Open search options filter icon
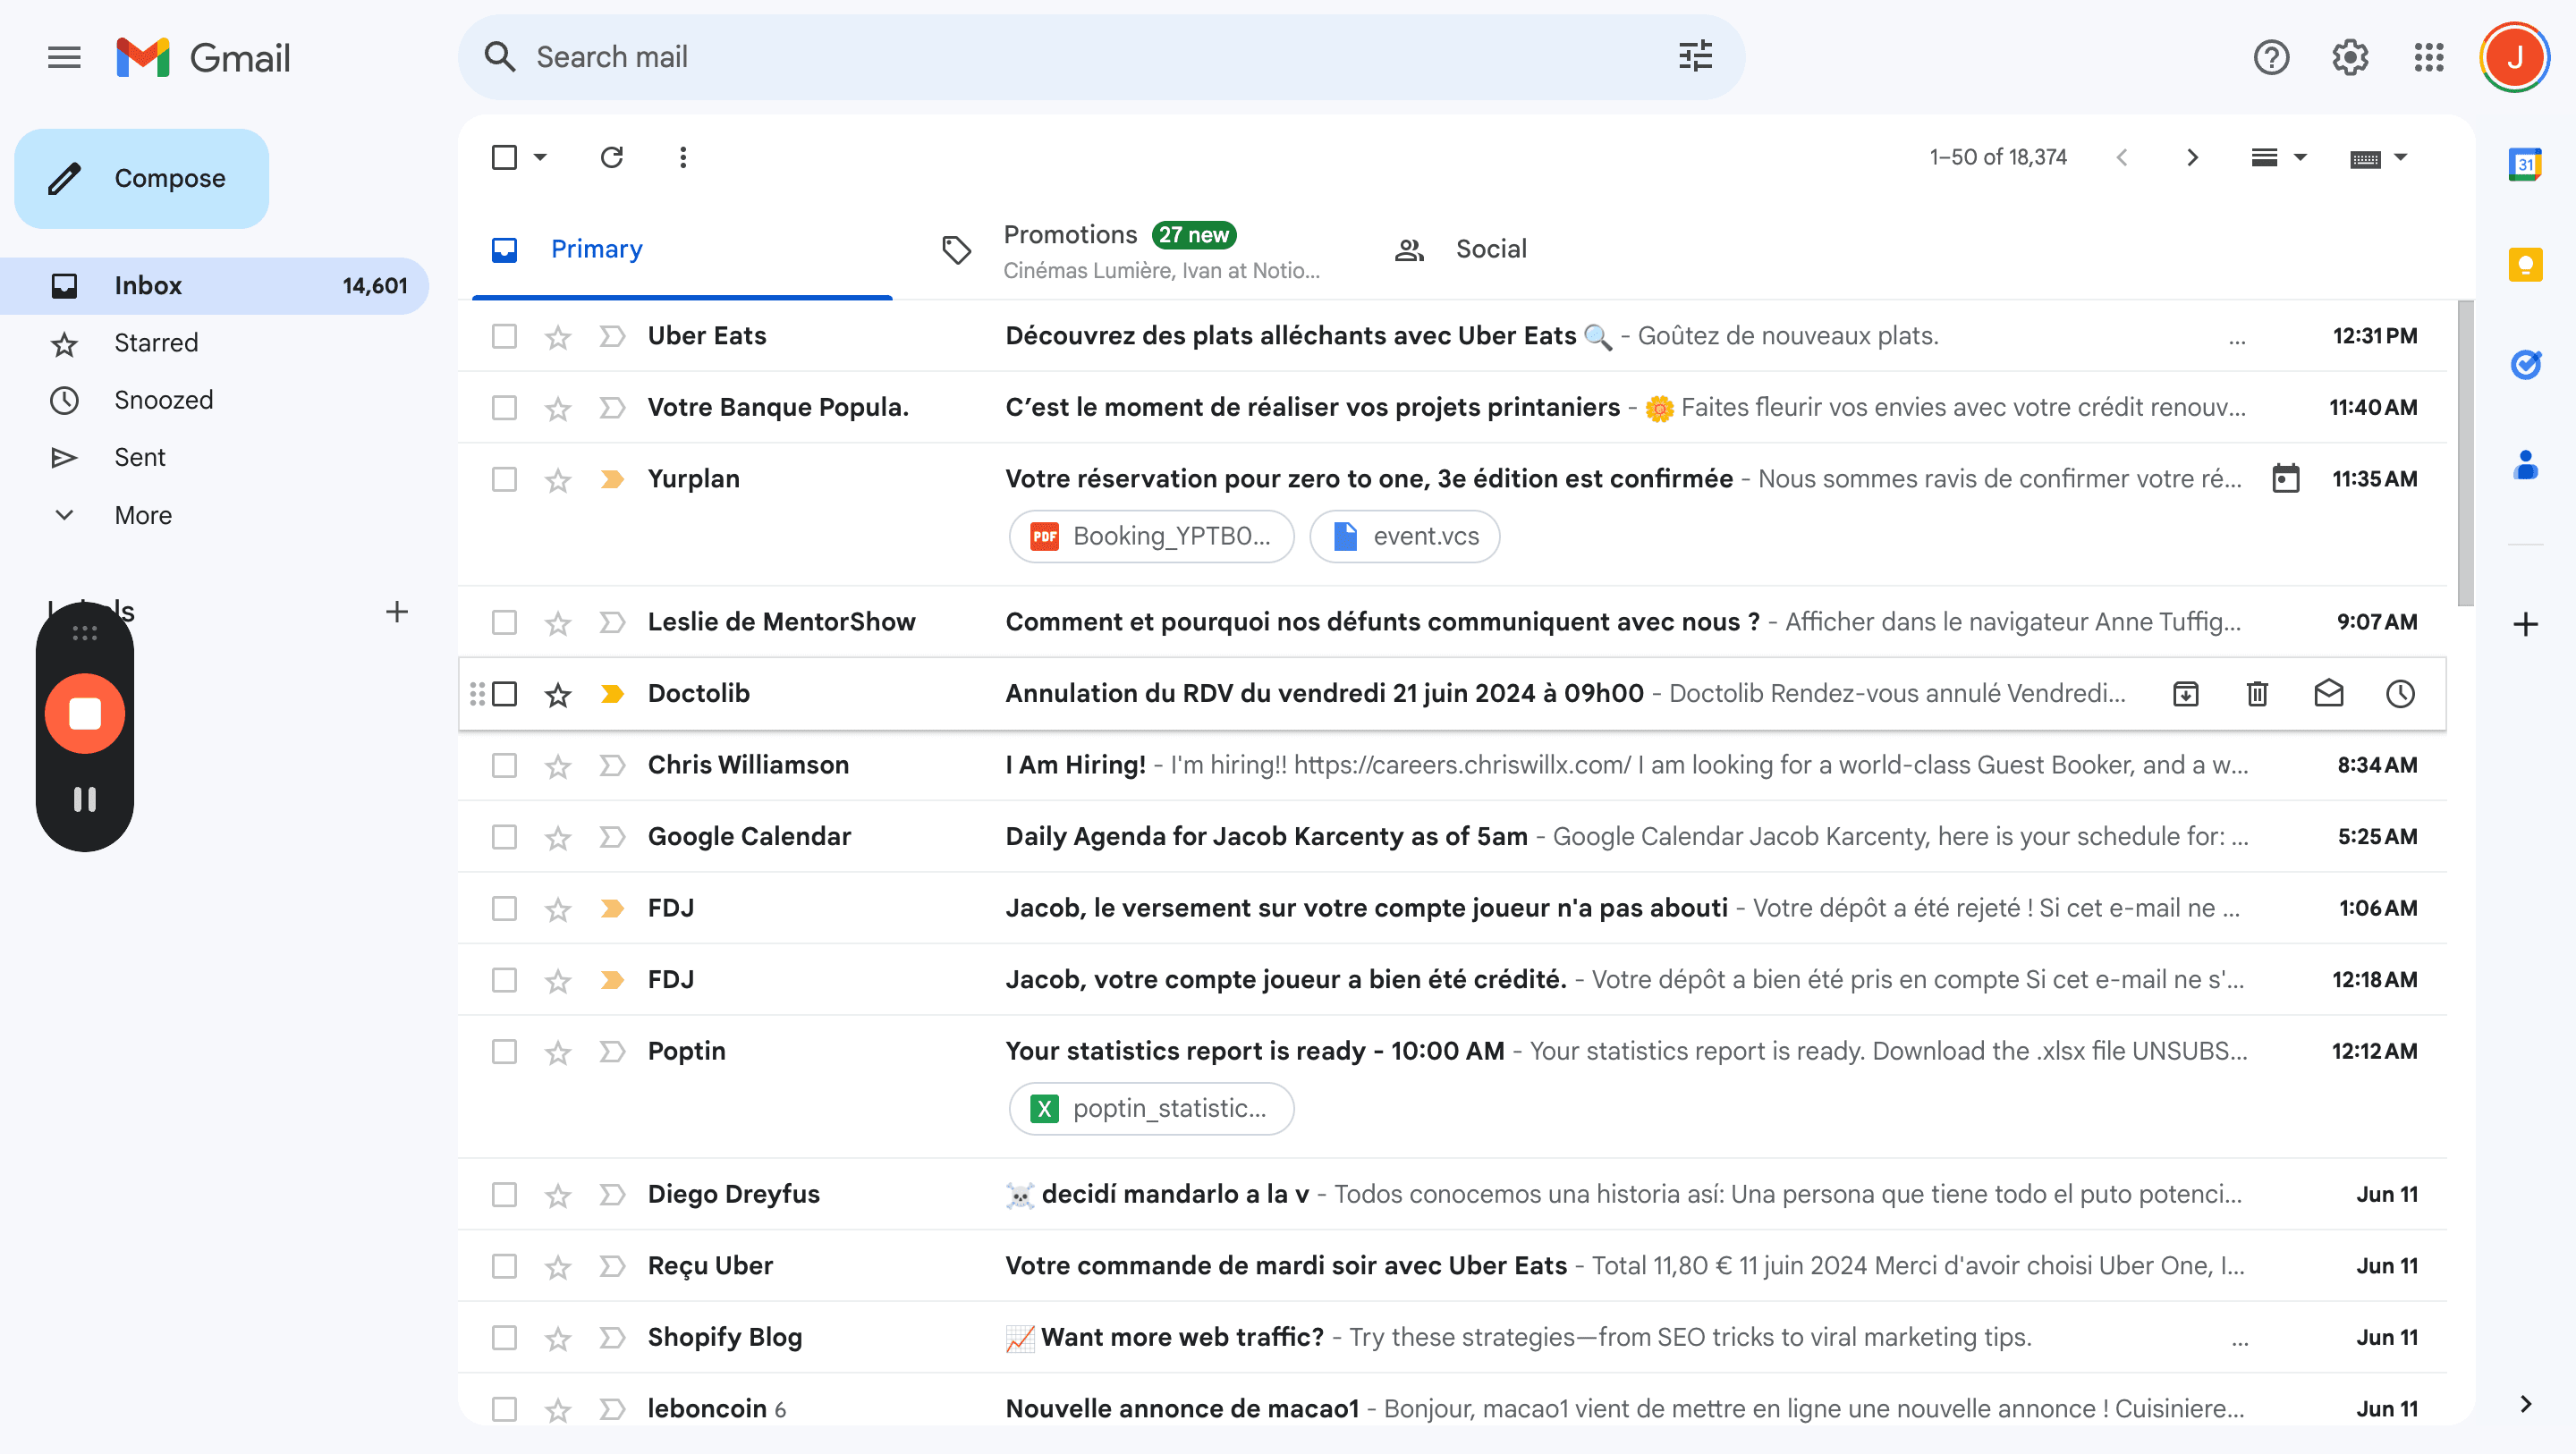This screenshot has width=2576, height=1454. tap(1696, 56)
